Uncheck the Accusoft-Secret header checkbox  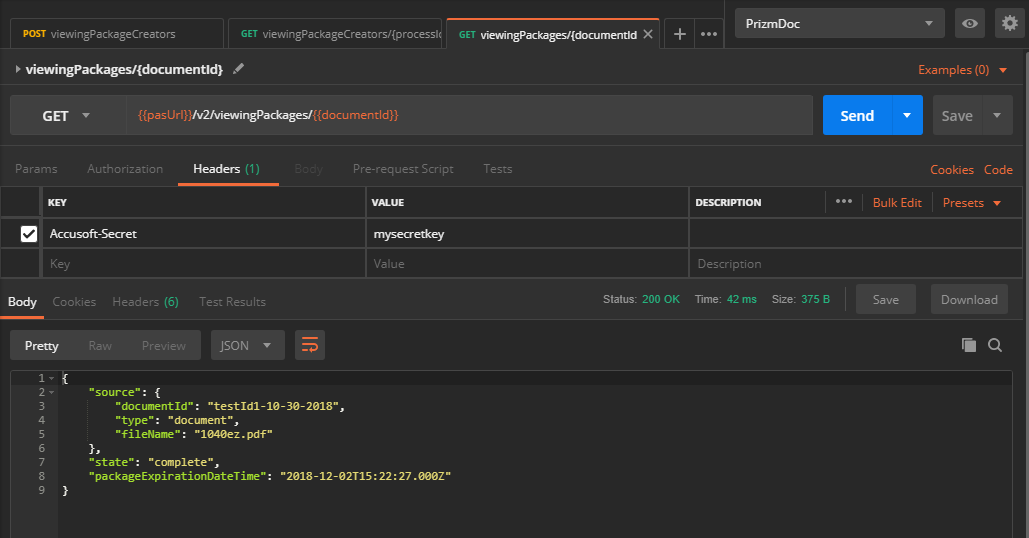[29, 234]
